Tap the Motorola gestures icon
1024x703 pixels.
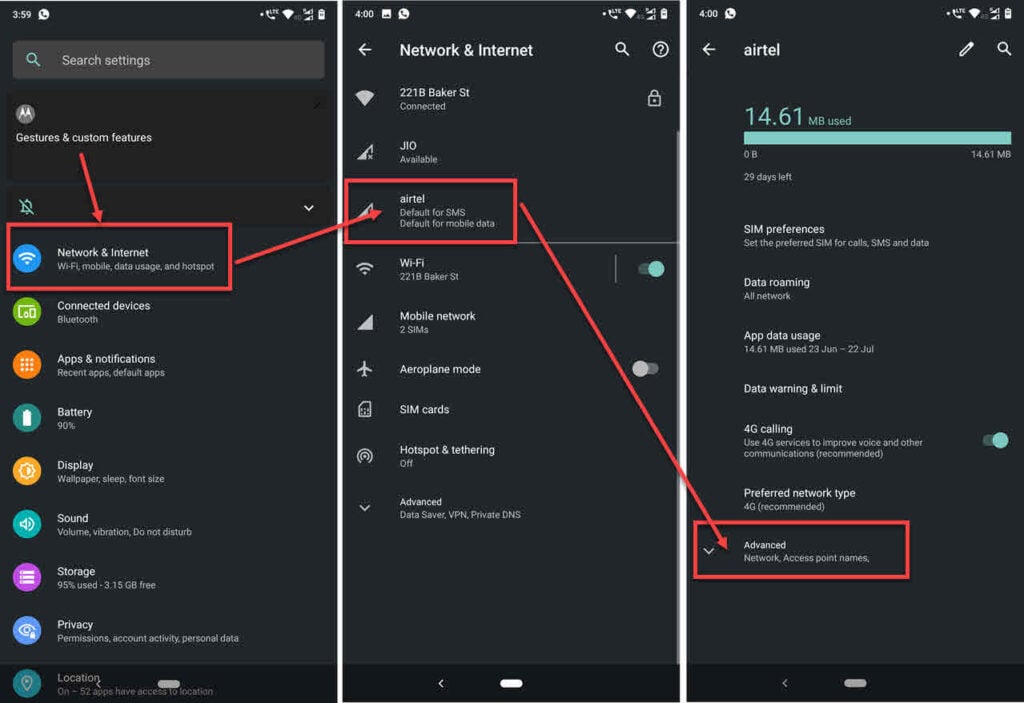pos(25,114)
